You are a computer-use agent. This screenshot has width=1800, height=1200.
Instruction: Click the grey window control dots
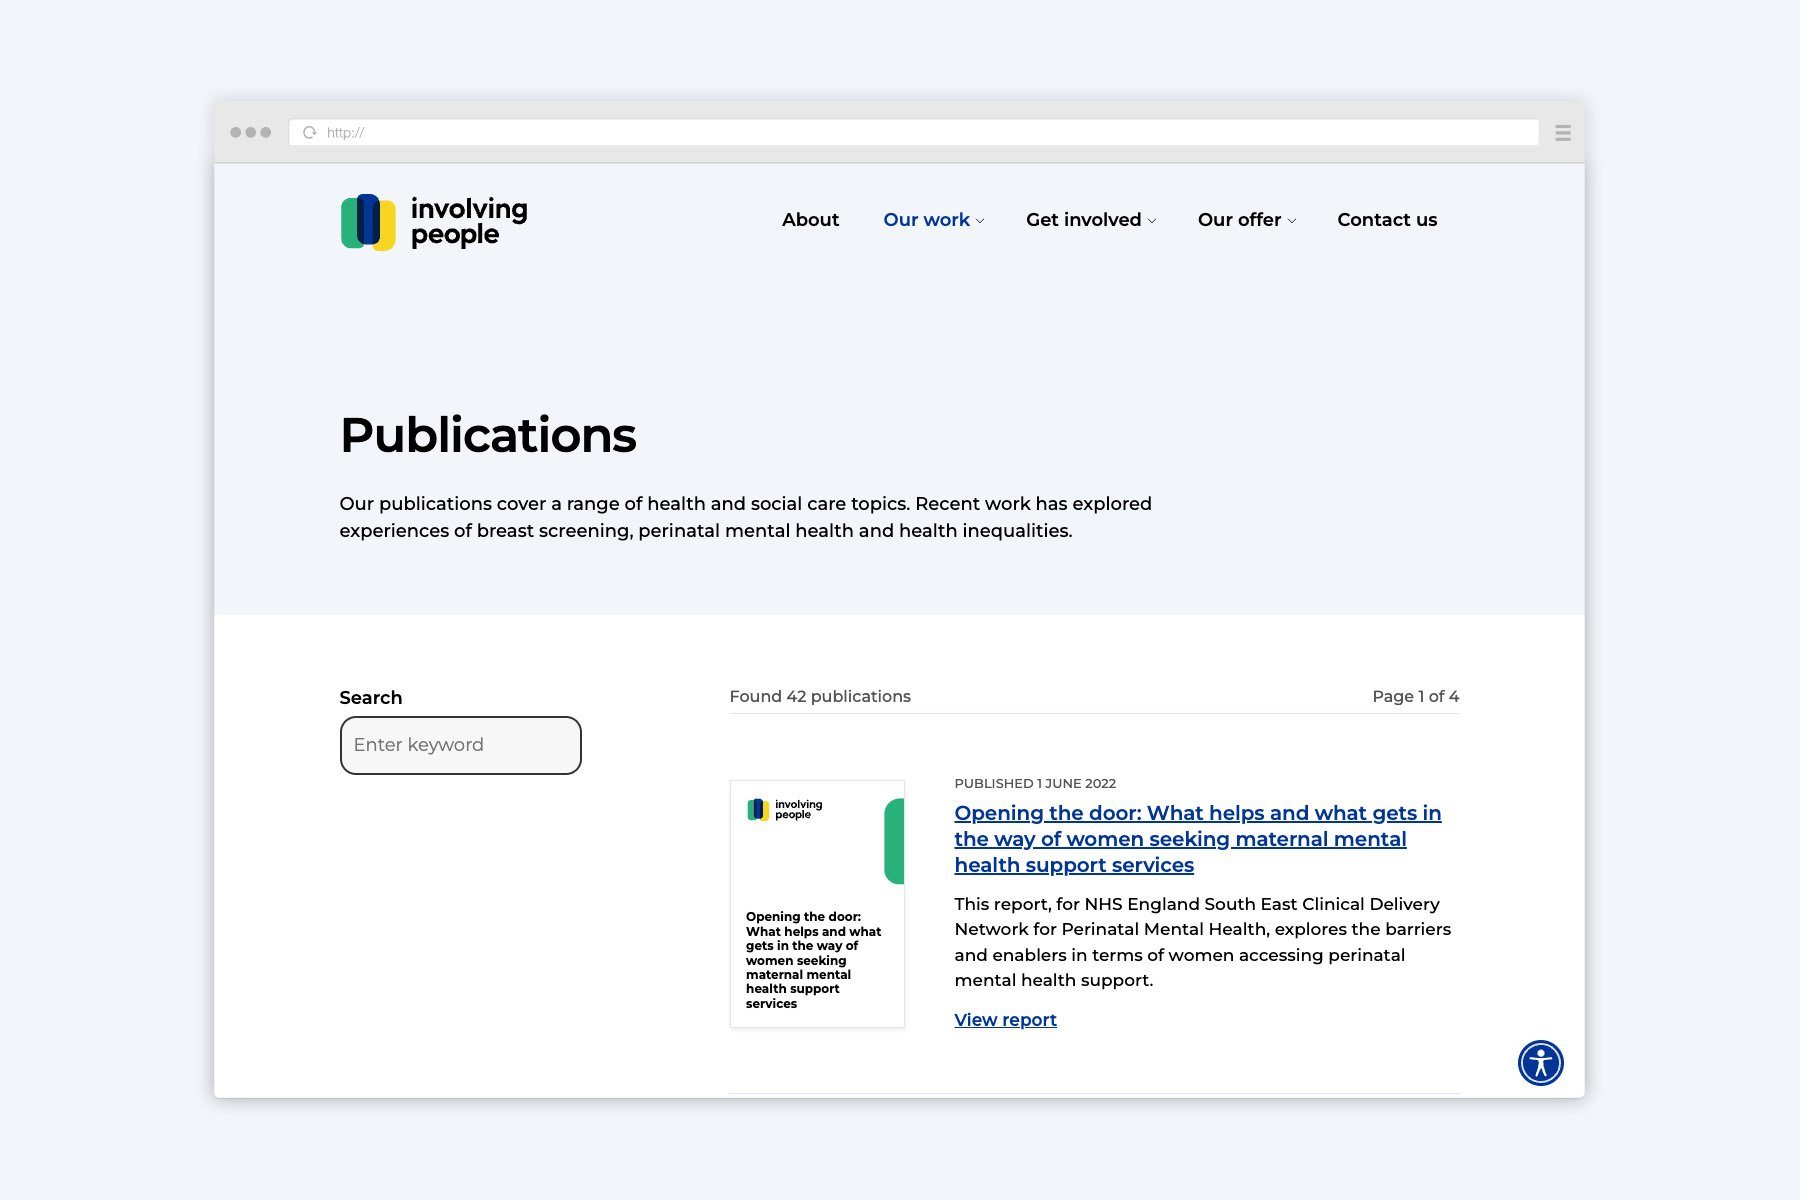tap(251, 132)
